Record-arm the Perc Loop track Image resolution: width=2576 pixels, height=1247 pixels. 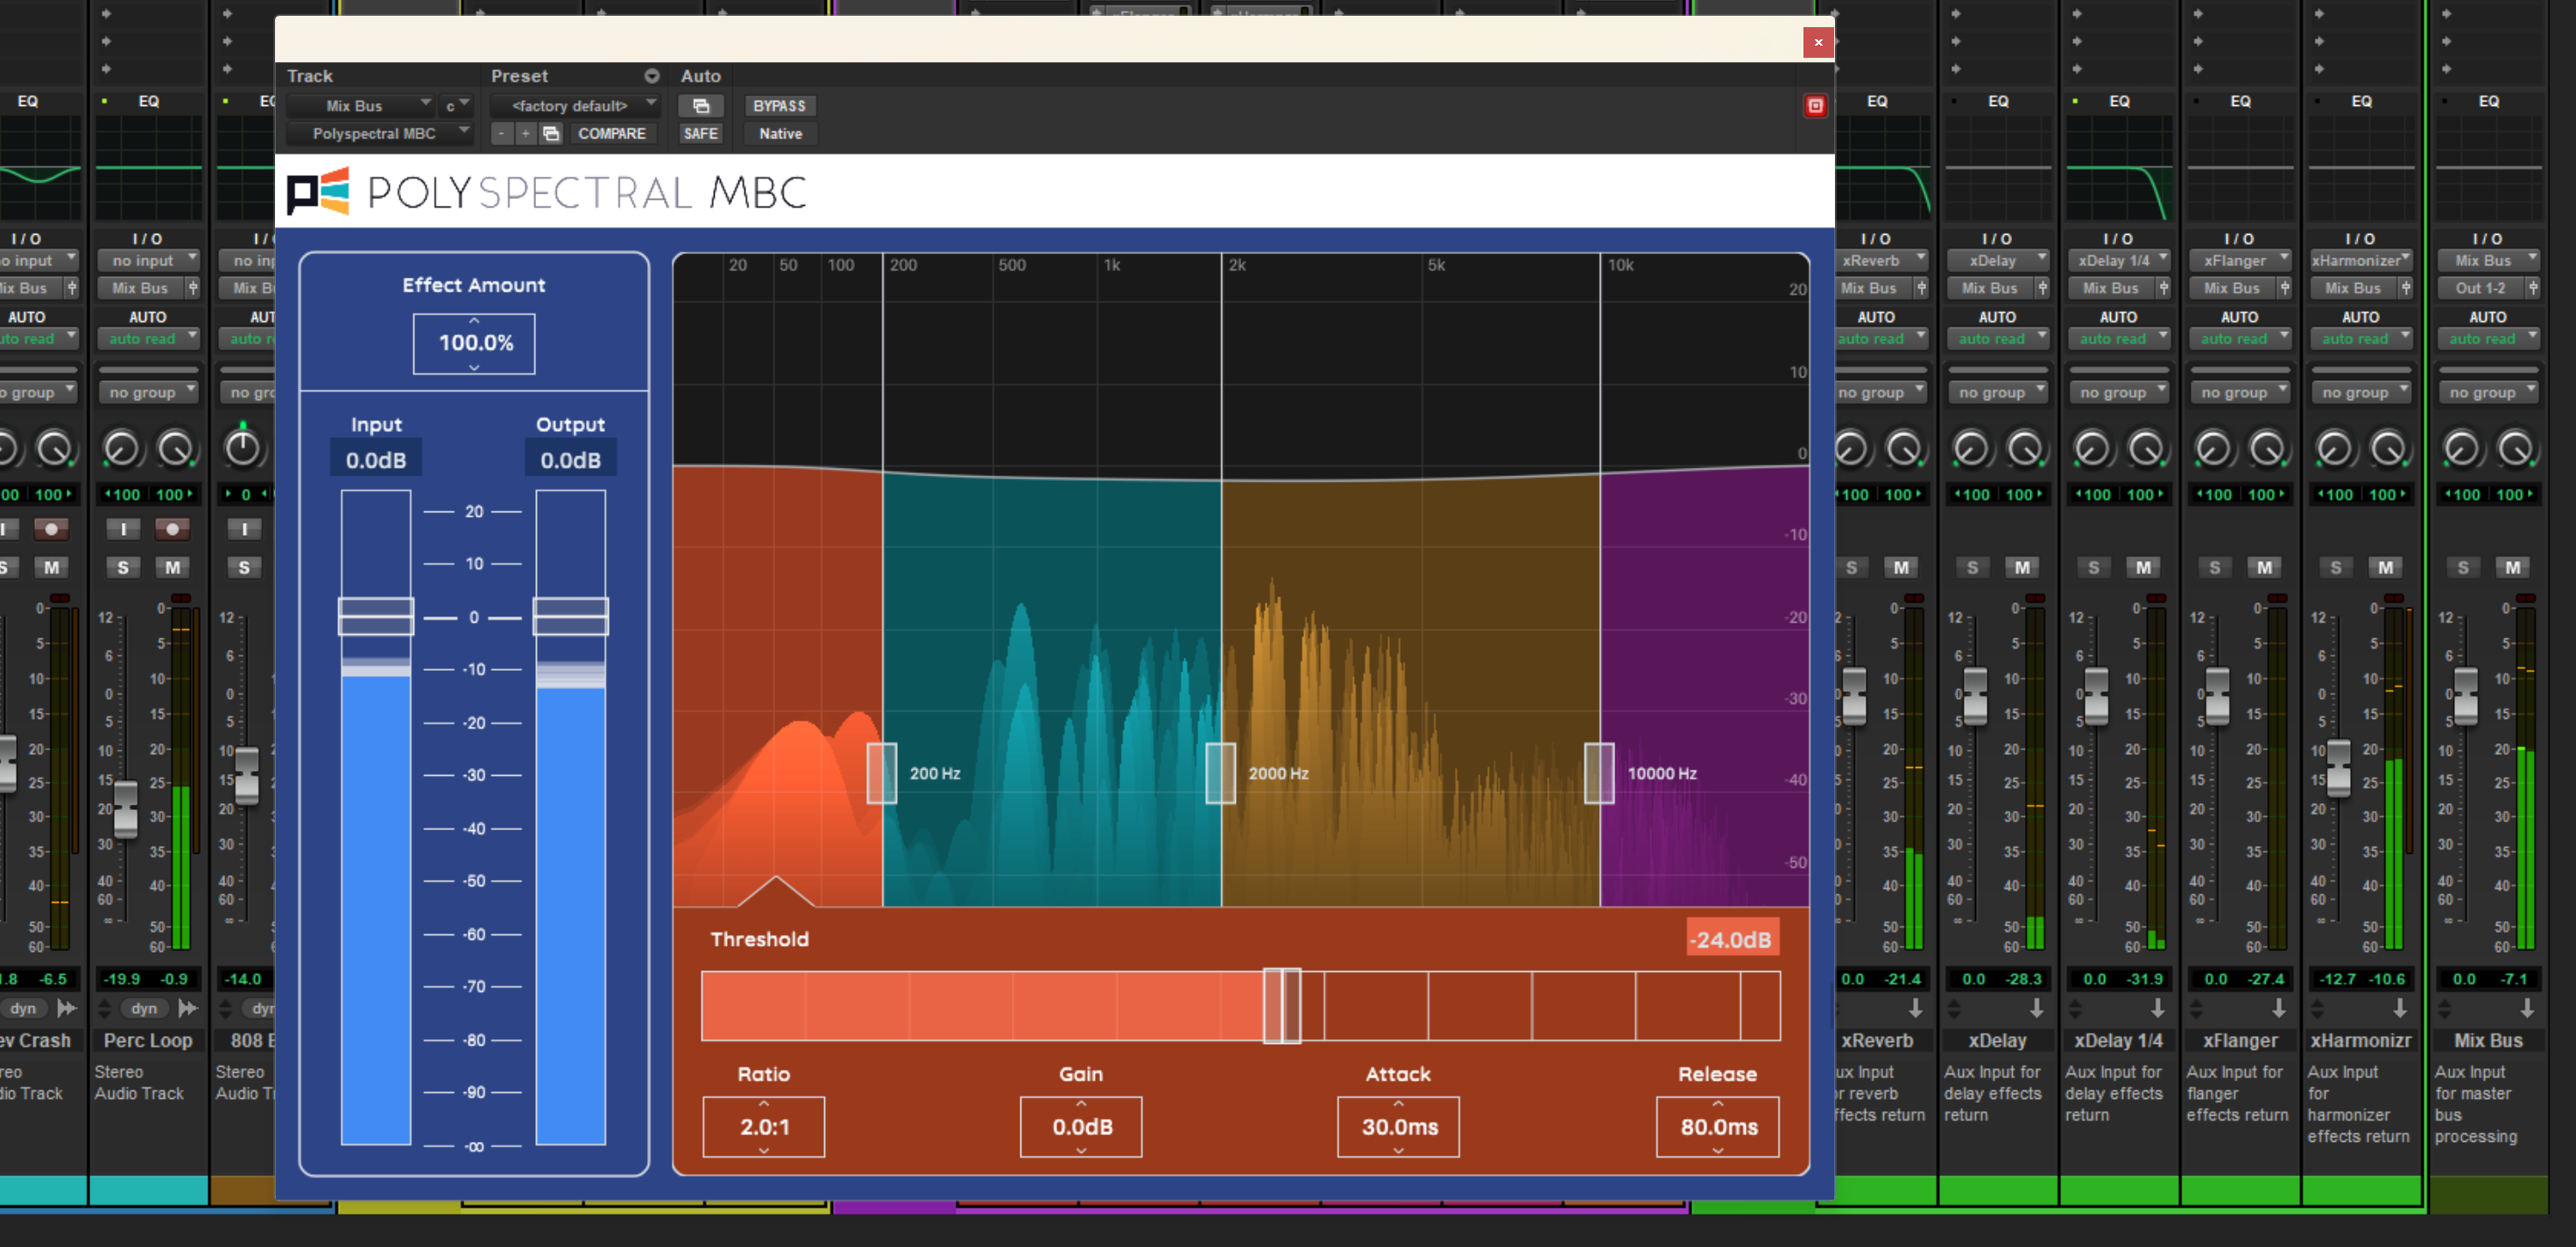(x=173, y=530)
